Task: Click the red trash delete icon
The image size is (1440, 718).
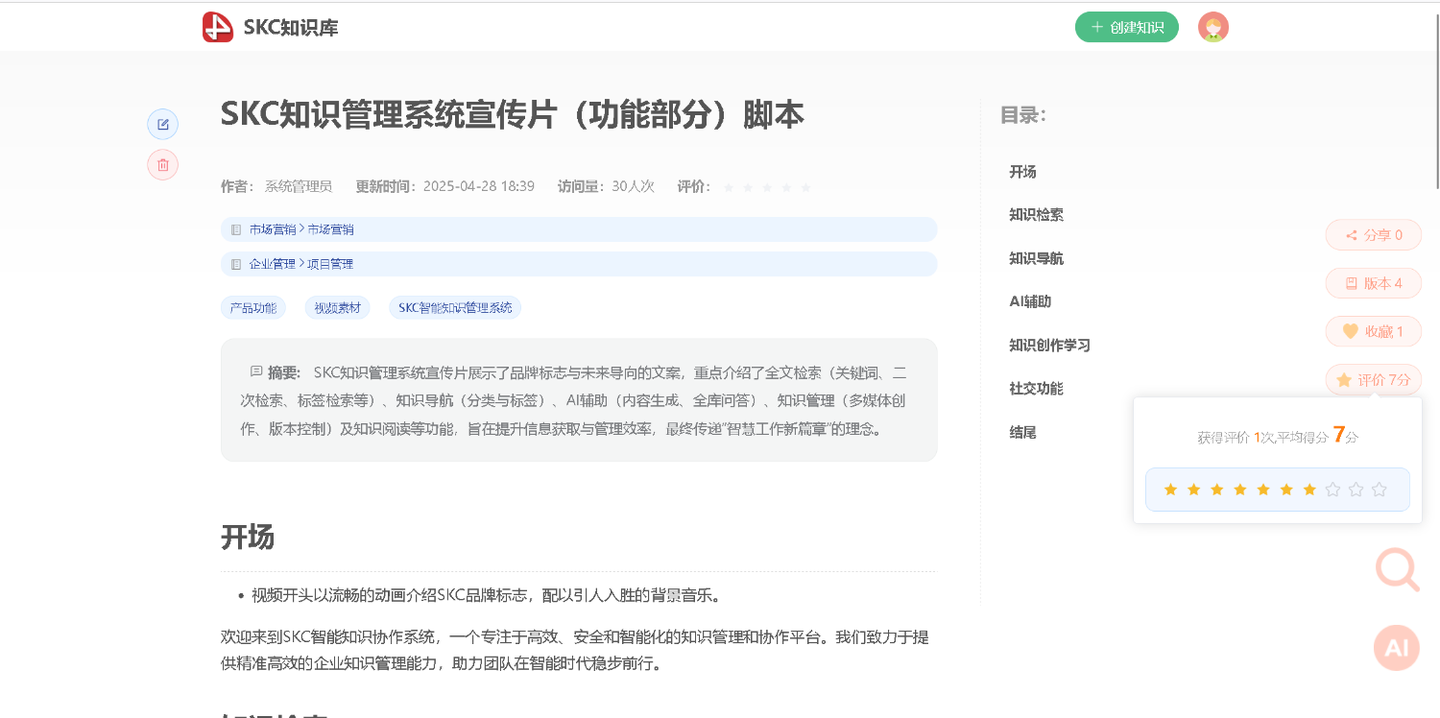Action: [x=163, y=165]
